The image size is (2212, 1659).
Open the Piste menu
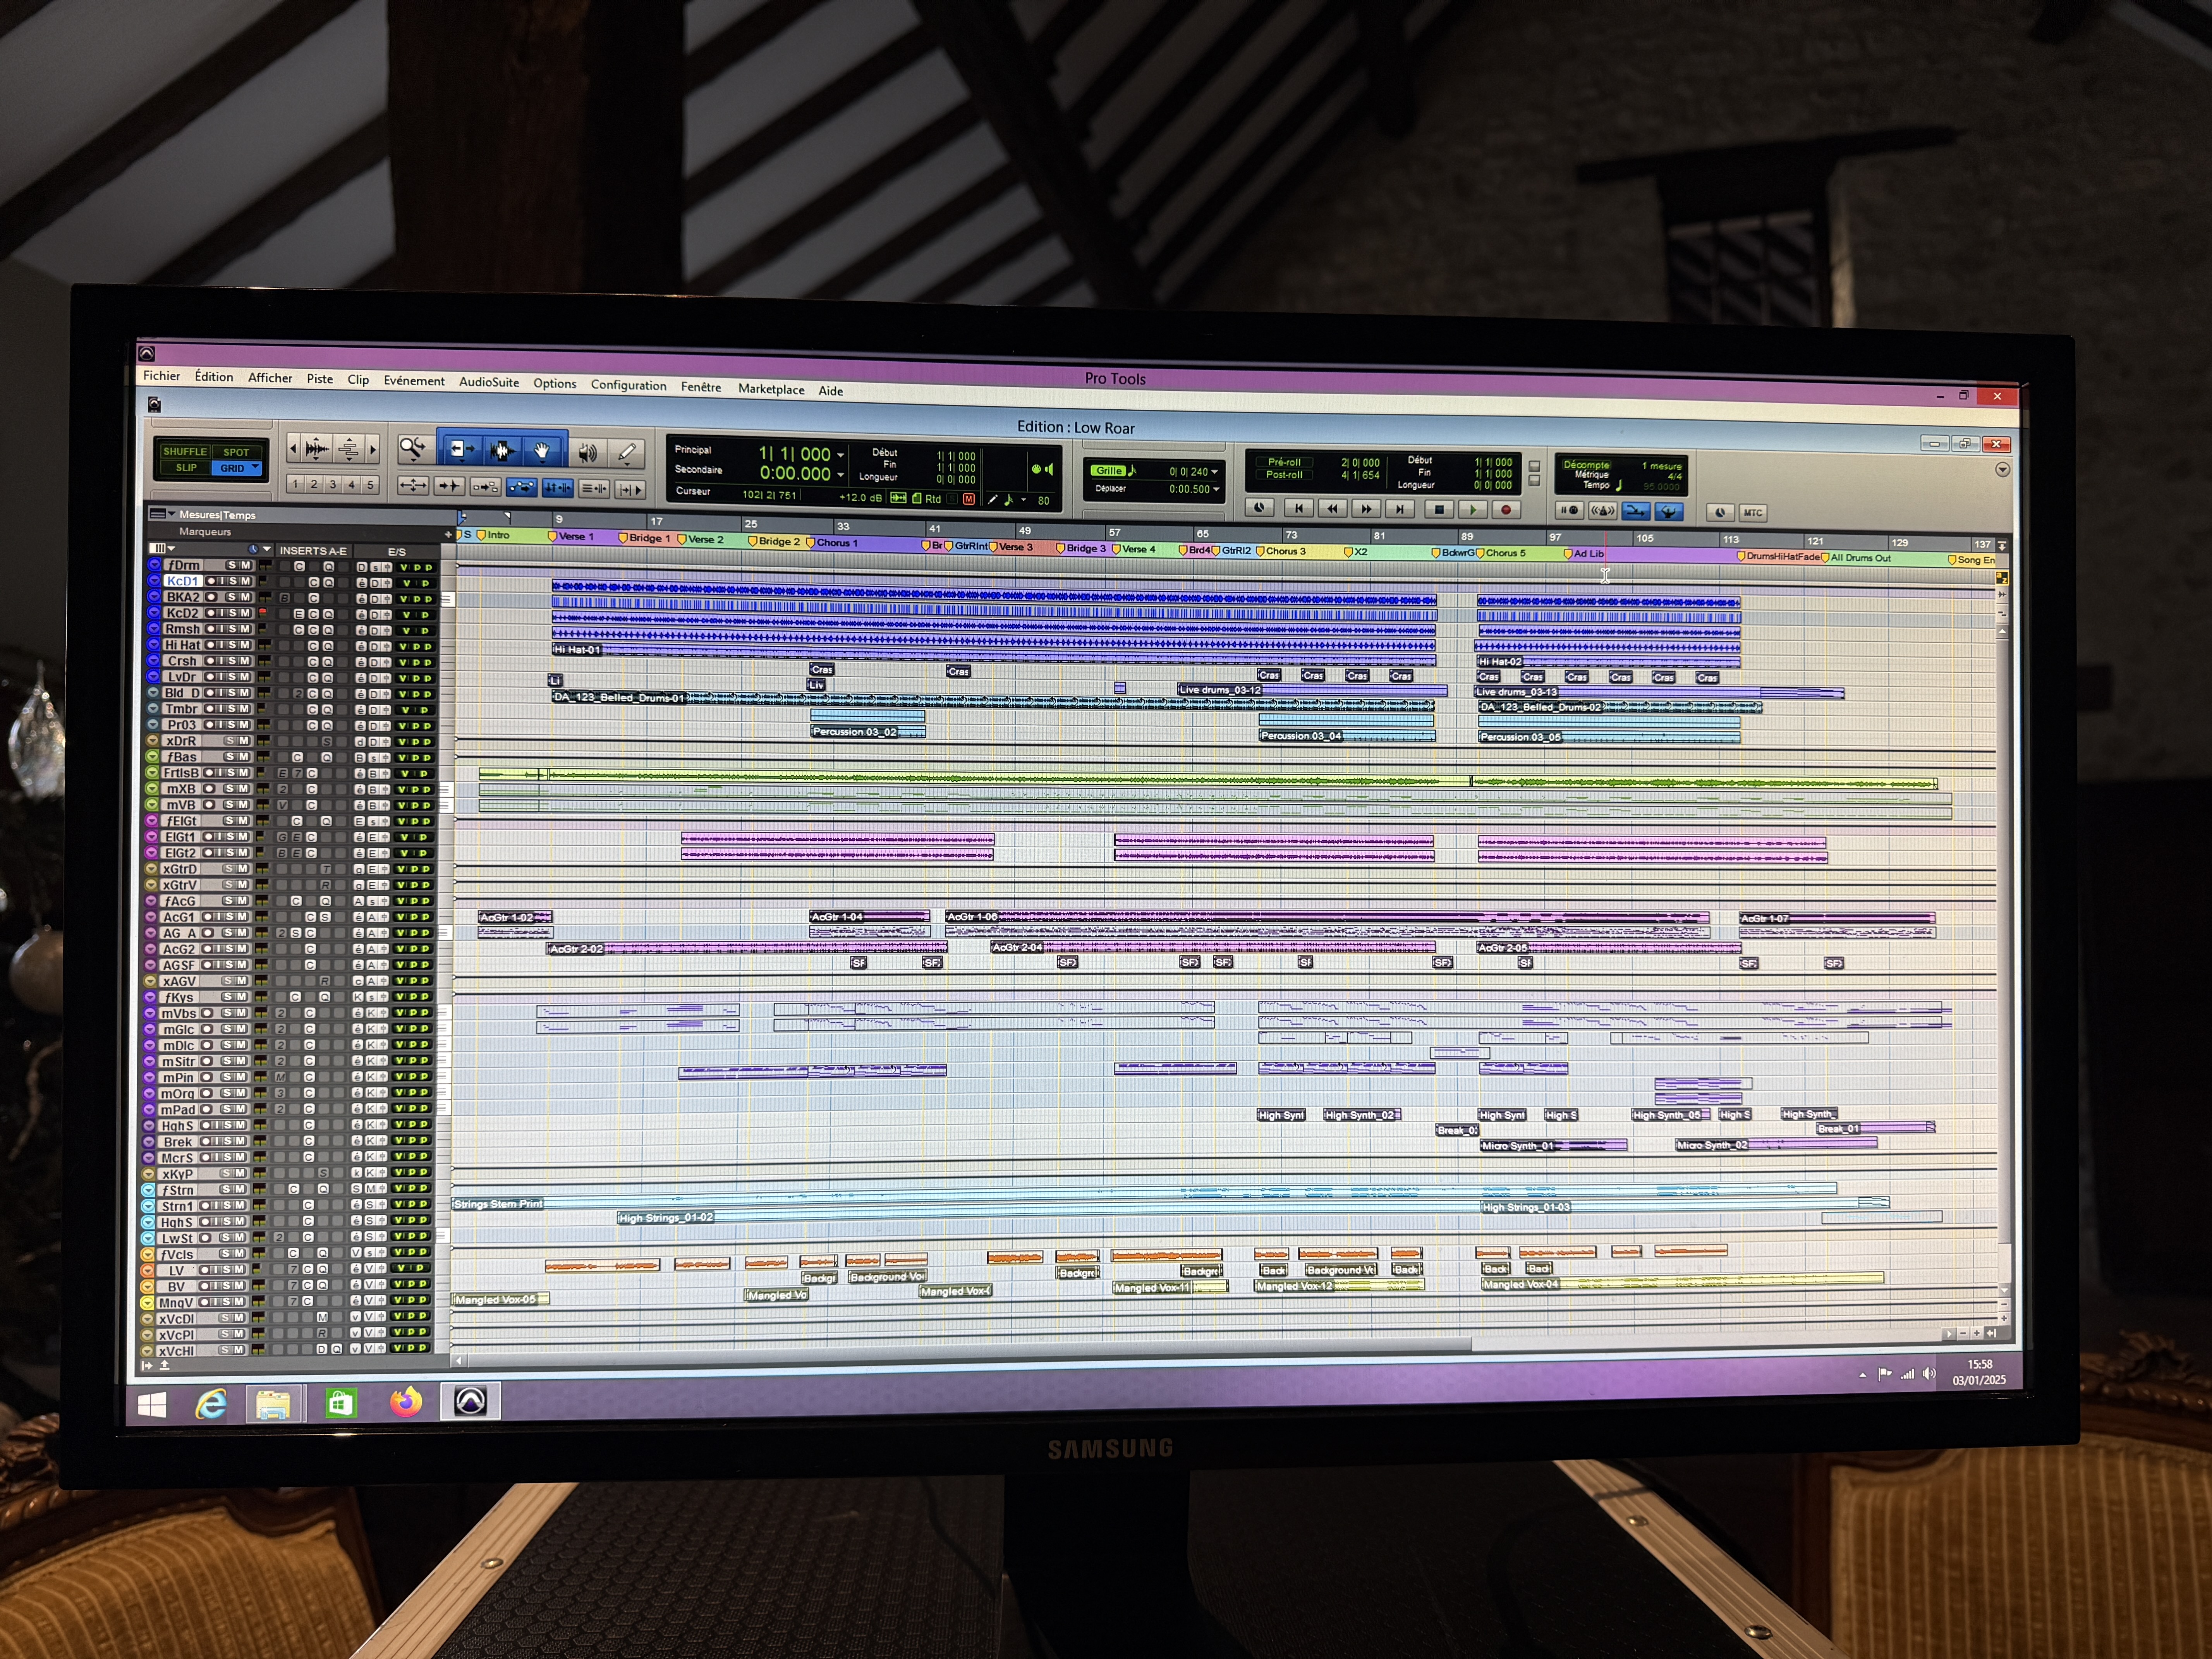point(319,379)
